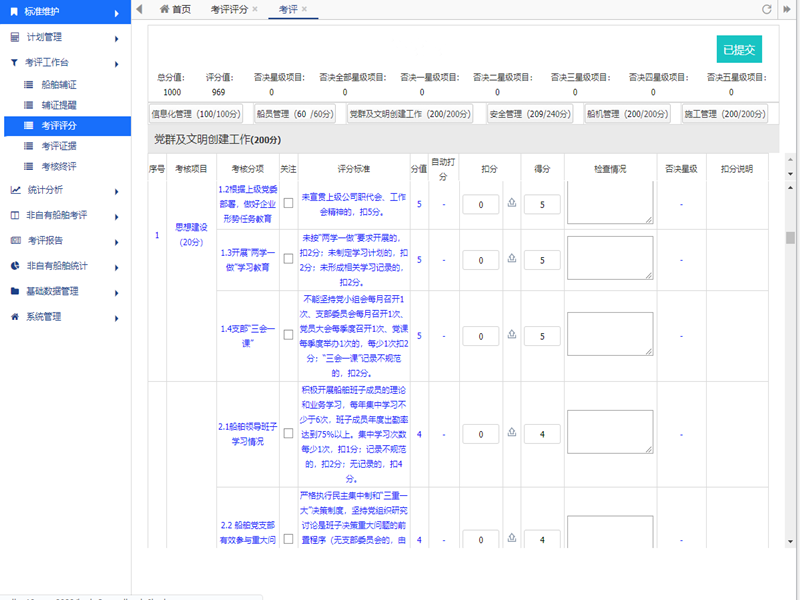The image size is (800, 600).
Task: Click the pie chart icon beside 非自有船舶统计
Action: click(x=15, y=266)
